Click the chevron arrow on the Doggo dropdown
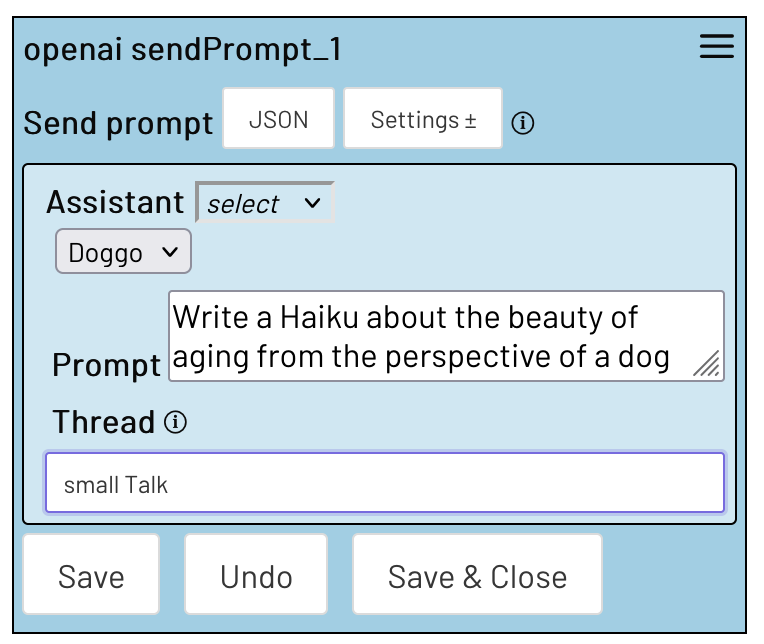 pyautogui.click(x=171, y=252)
